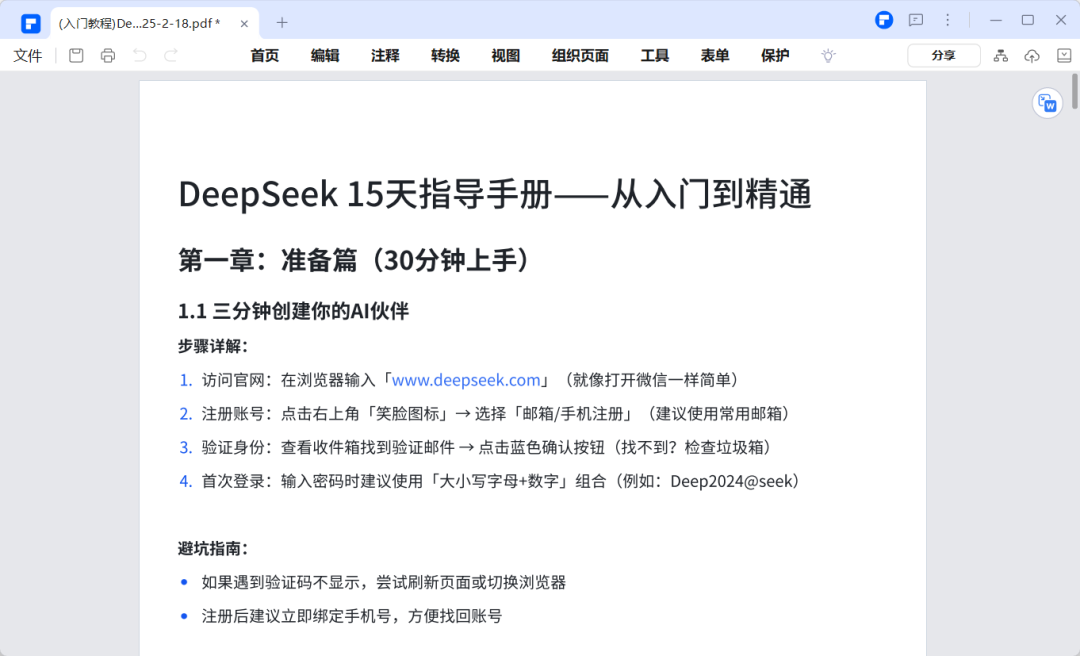Click subheading 1.1 三分钟创建你的AI伙伴
1080x656 pixels.
293,311
